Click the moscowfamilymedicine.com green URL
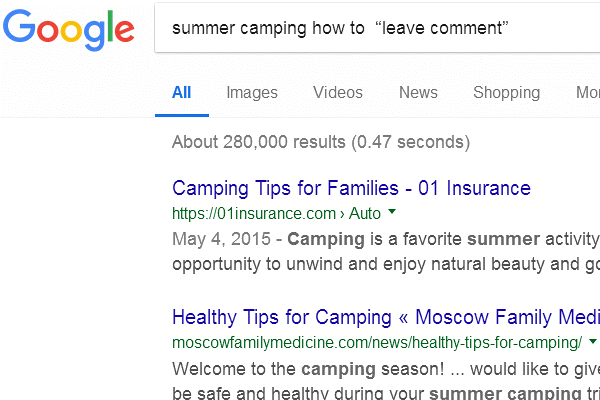Screen dimensions: 600x400 [376, 342]
